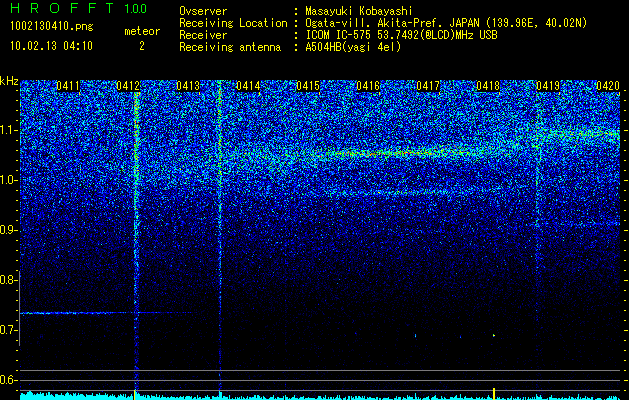Click the kHz axis unit label
The image size is (629, 400).
point(9,81)
